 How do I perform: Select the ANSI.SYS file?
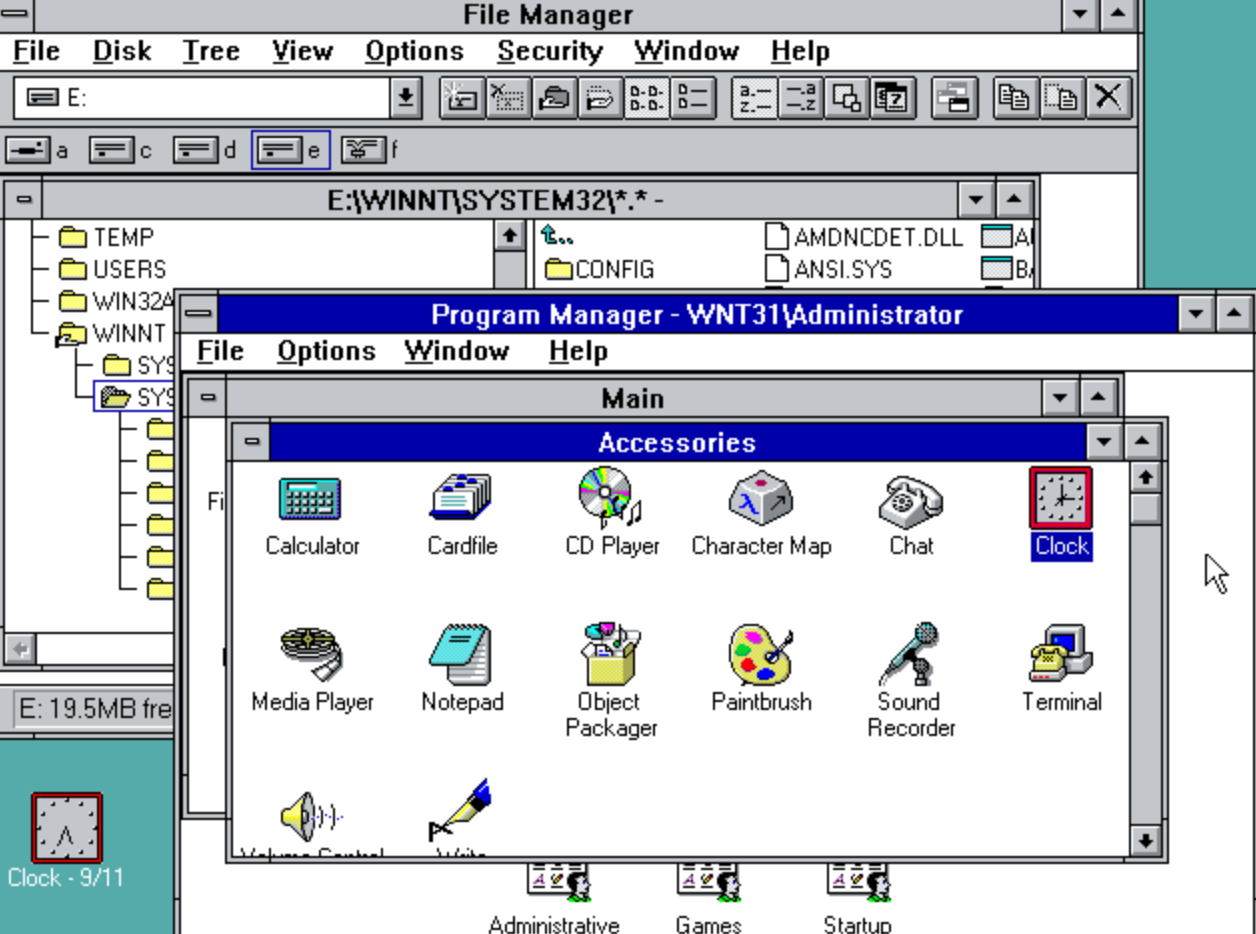829,269
